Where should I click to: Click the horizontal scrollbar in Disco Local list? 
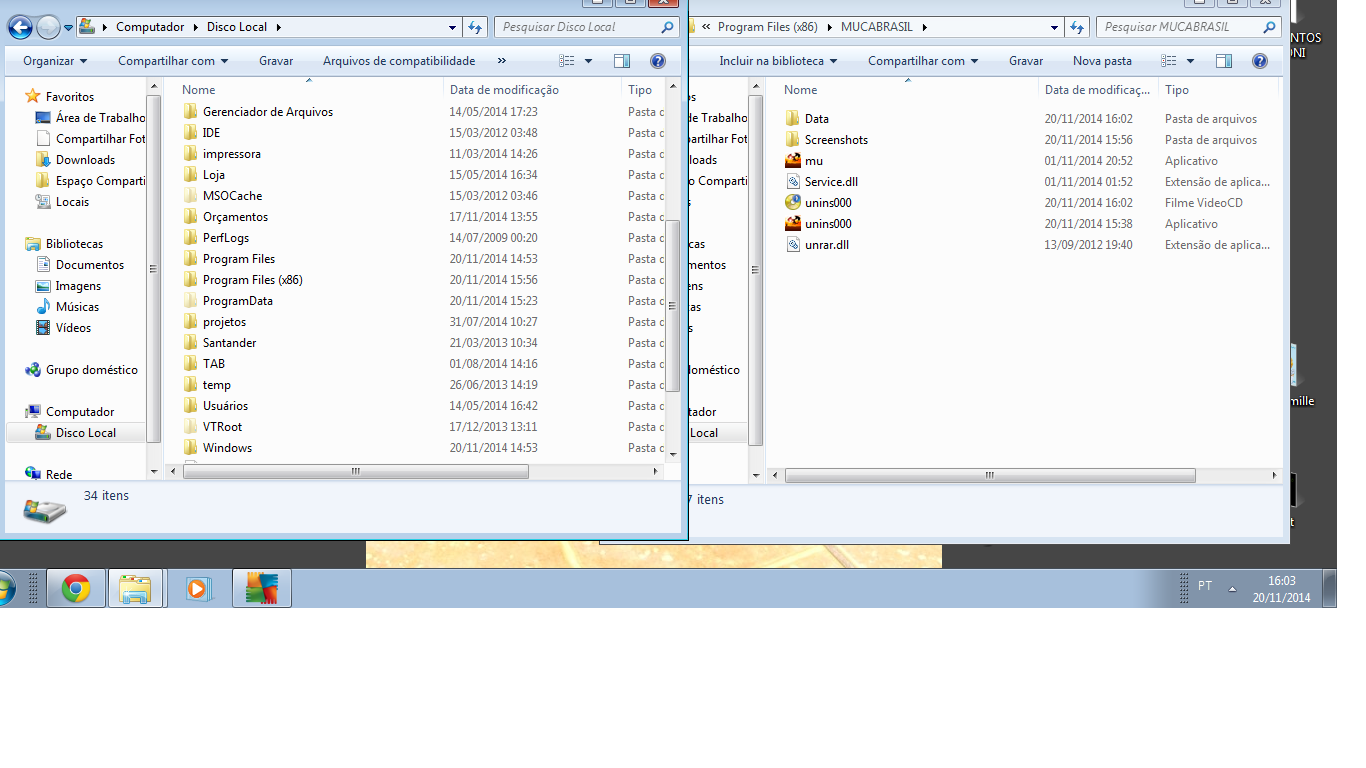pyautogui.click(x=355, y=471)
